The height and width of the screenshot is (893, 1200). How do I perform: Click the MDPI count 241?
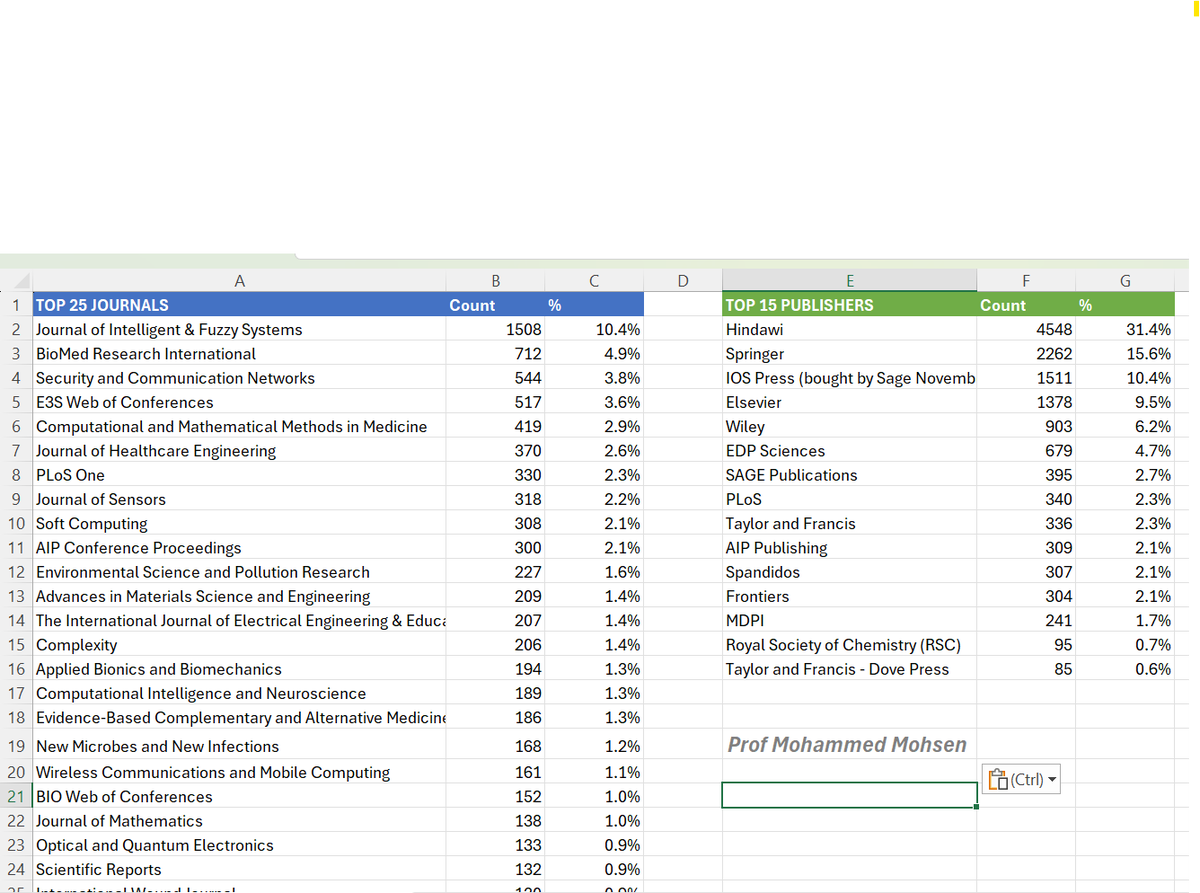click(x=1026, y=620)
